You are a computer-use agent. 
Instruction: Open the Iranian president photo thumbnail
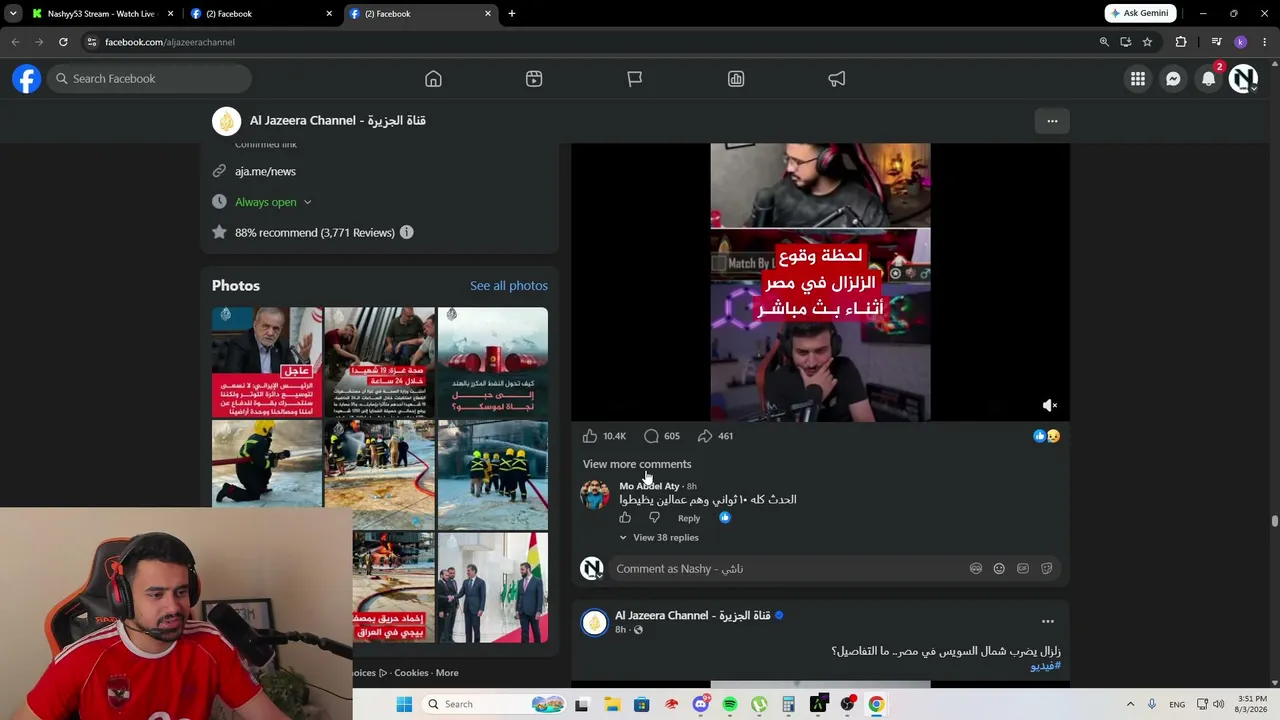267,362
